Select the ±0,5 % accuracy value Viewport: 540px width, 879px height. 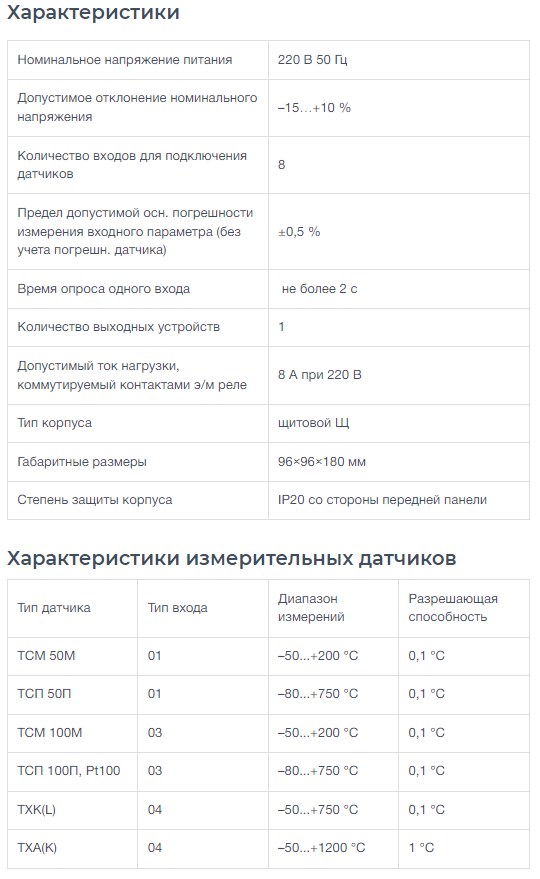299,232
